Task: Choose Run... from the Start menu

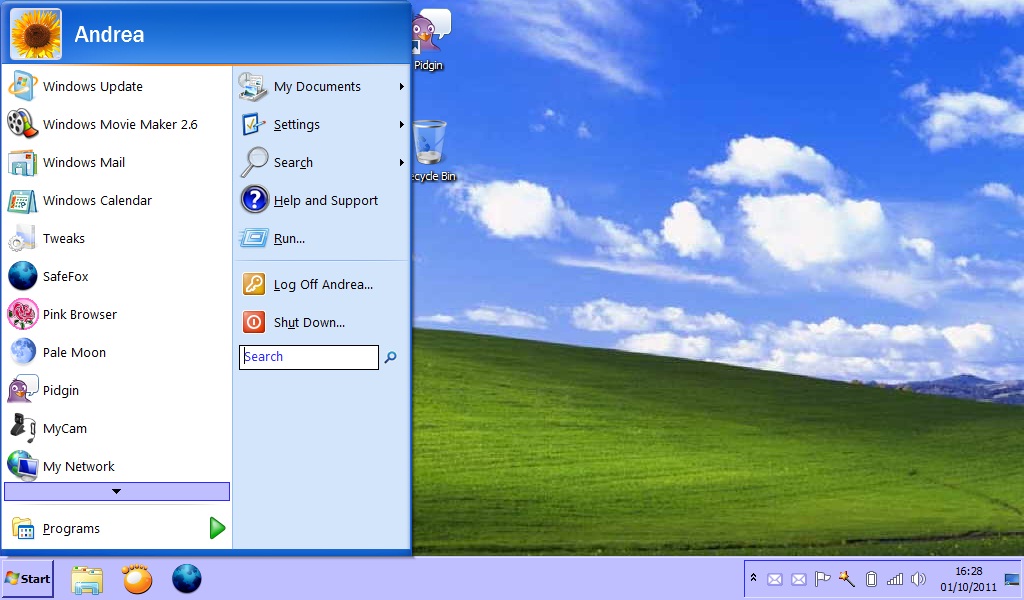Action: 322,238
